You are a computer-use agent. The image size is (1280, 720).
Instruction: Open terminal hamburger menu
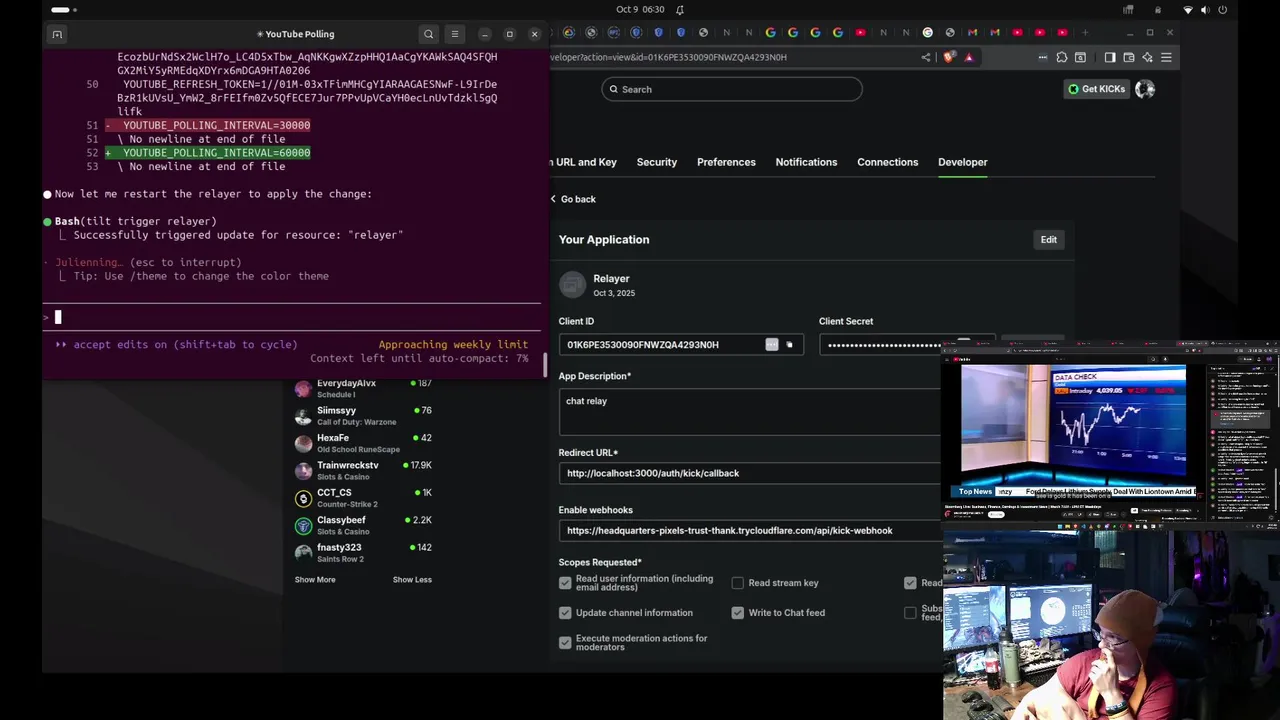pos(455,34)
